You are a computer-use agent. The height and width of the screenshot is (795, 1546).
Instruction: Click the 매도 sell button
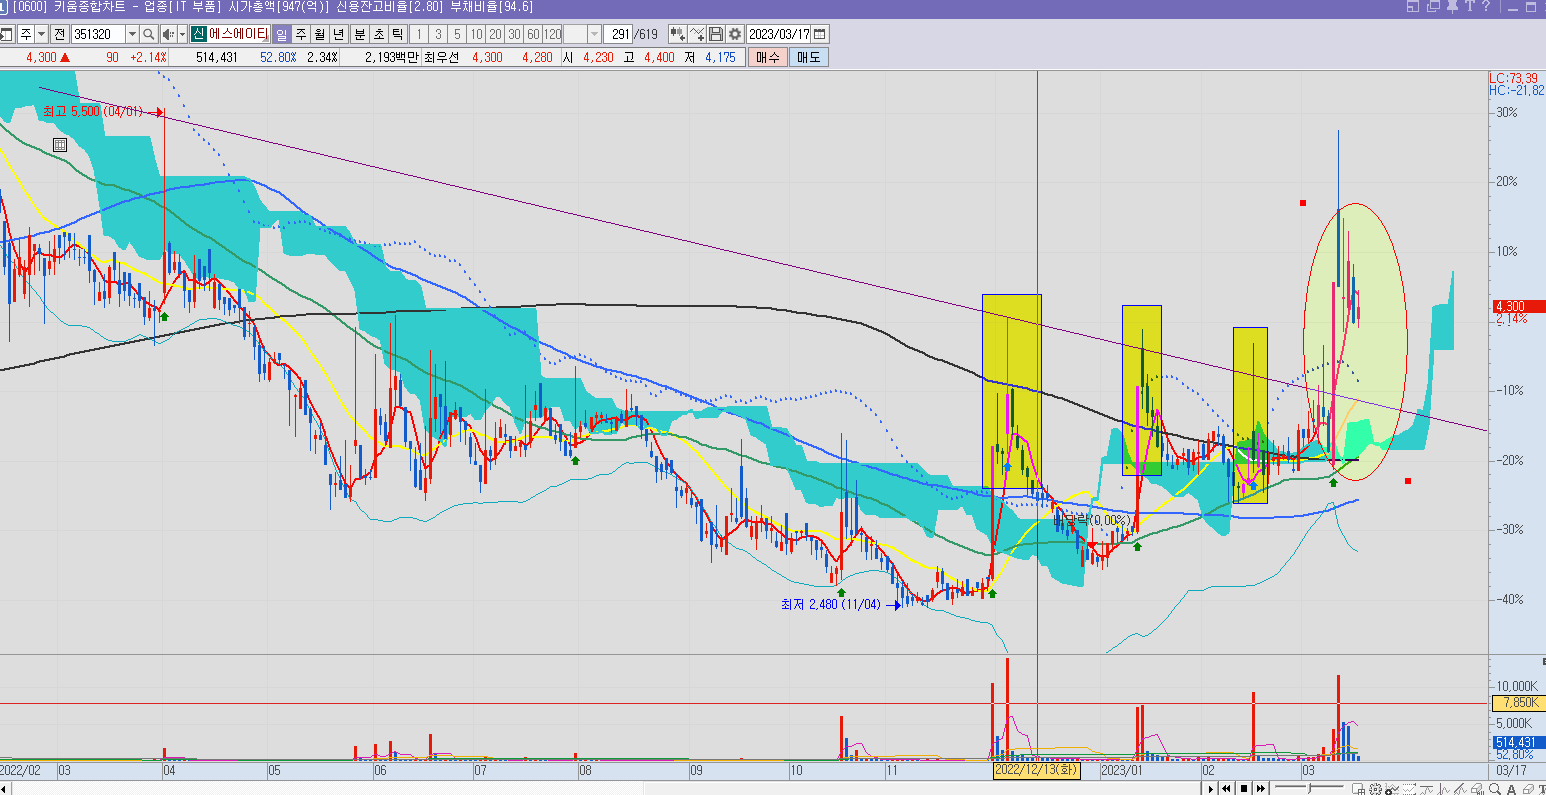click(808, 57)
